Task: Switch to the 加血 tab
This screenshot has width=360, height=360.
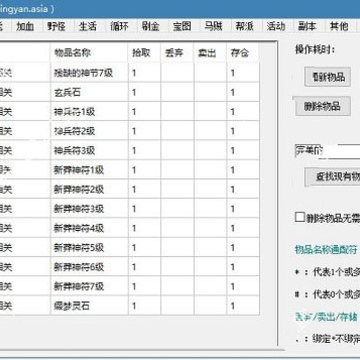Action: [x=25, y=26]
